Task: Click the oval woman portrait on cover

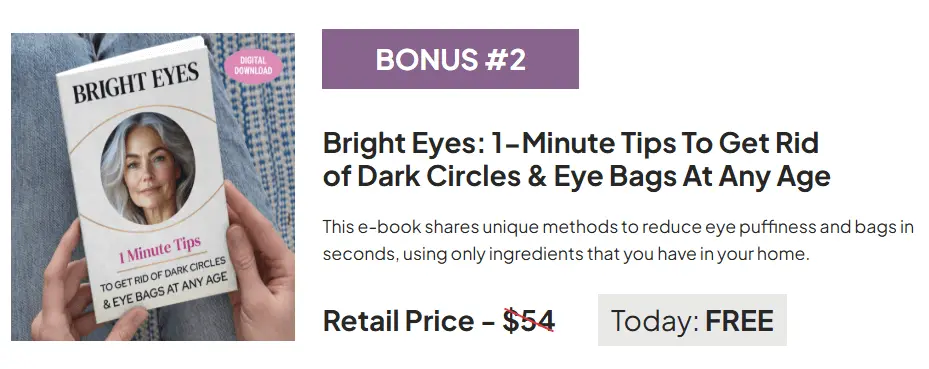Action: (148, 169)
